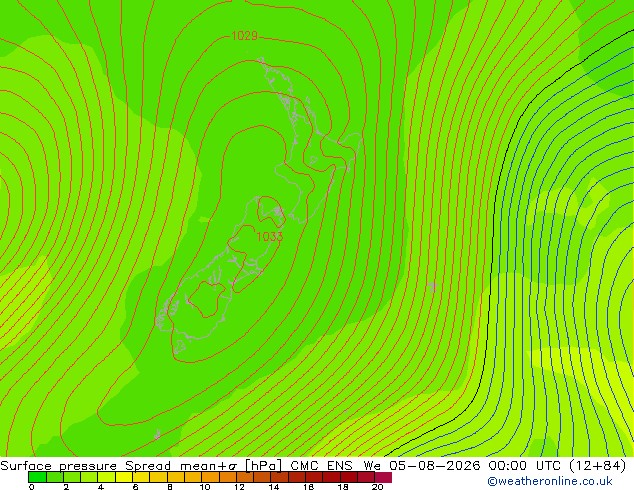
Task: Click legend scale label "18"
Action: pos(343,487)
